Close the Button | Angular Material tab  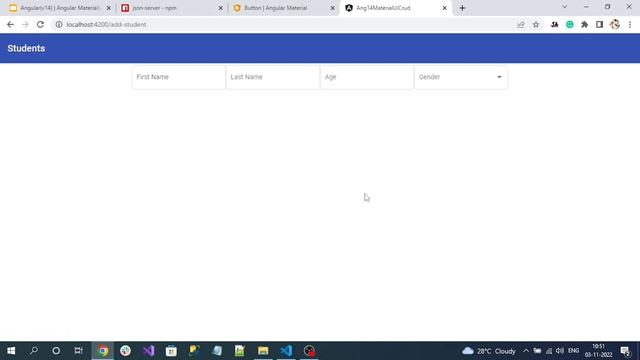tap(332, 8)
